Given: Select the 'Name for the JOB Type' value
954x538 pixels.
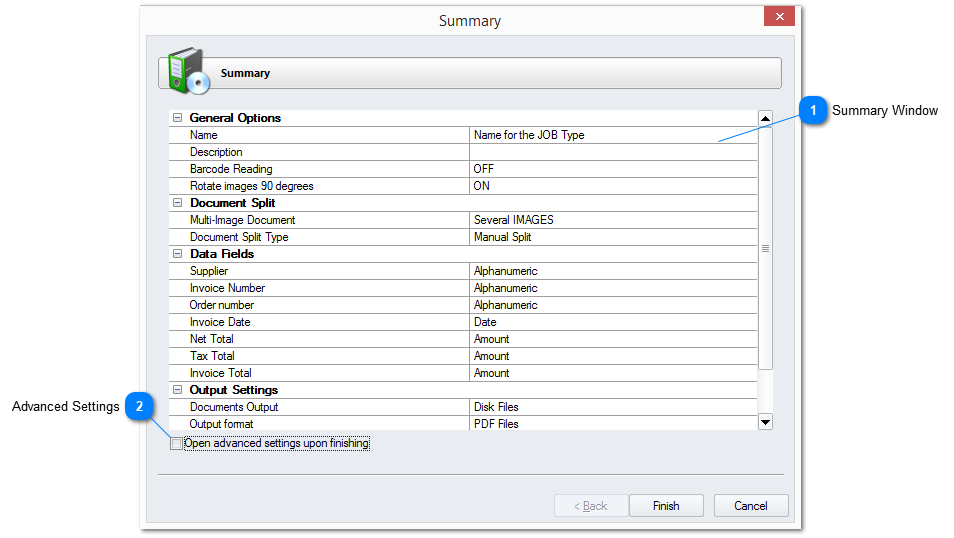Looking at the screenshot, I should pos(529,135).
